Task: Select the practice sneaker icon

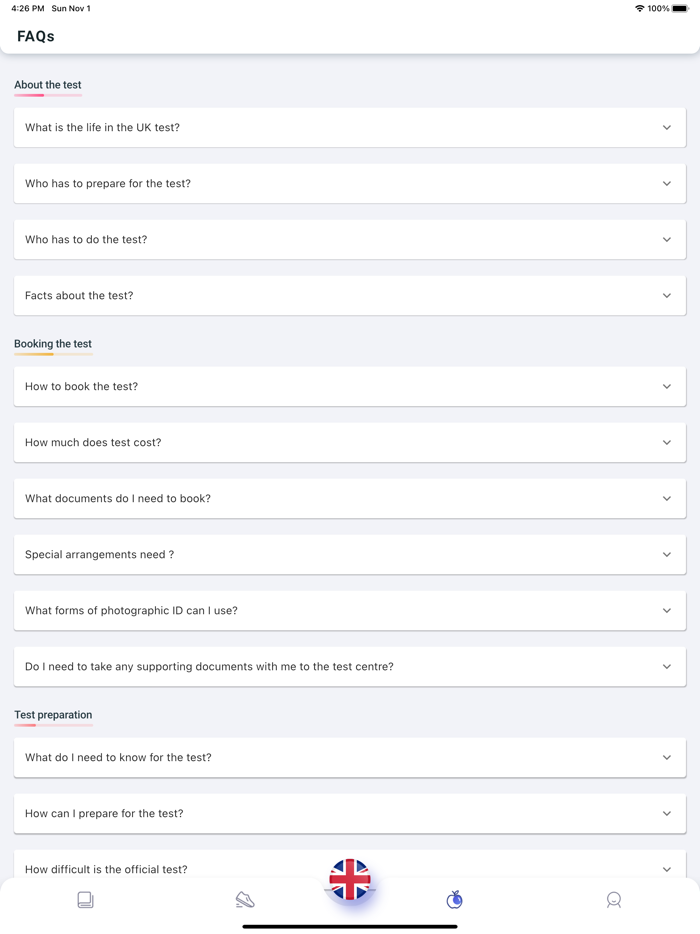Action: [245, 899]
